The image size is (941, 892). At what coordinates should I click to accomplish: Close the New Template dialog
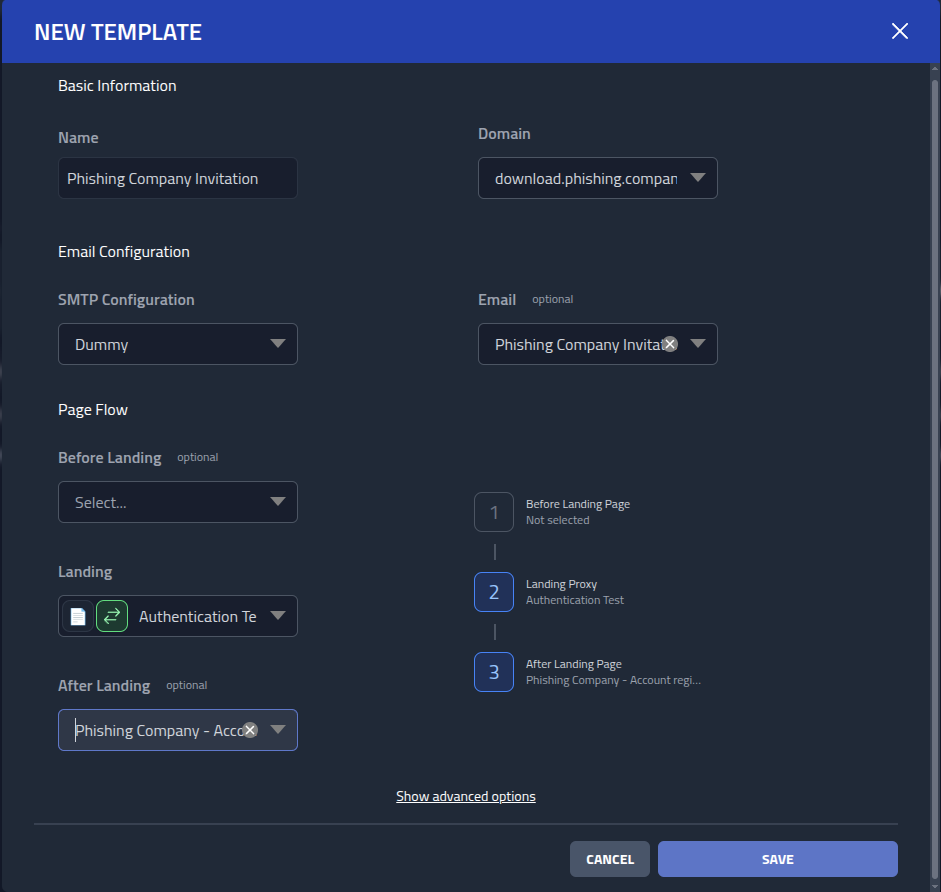tap(899, 31)
